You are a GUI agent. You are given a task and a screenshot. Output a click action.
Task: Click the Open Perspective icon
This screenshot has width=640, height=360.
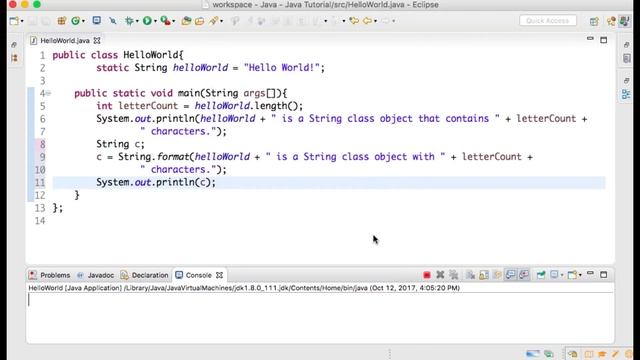click(x=594, y=21)
